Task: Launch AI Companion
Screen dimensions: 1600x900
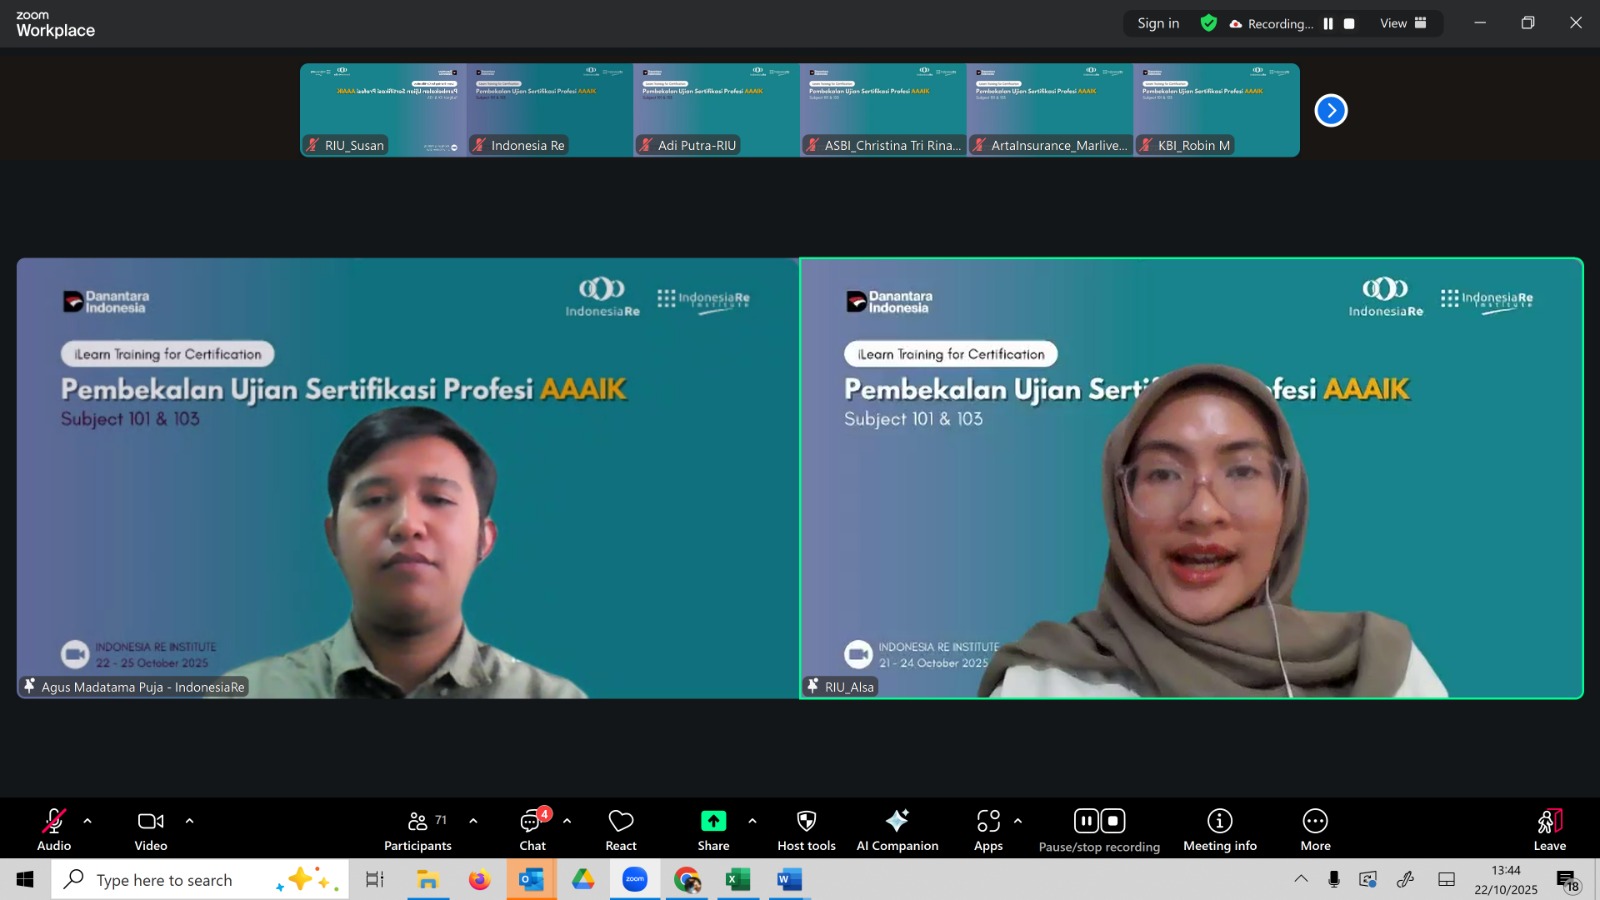Action: click(897, 830)
